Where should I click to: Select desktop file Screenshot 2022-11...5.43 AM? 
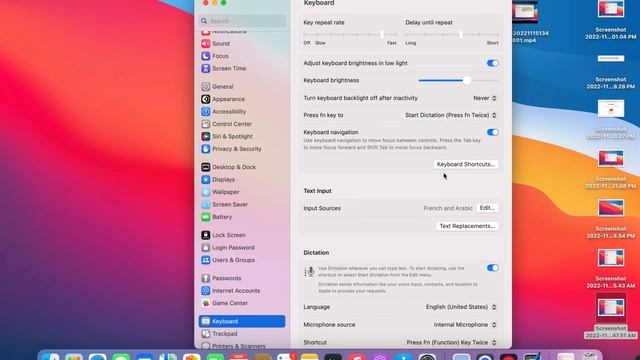tap(611, 269)
